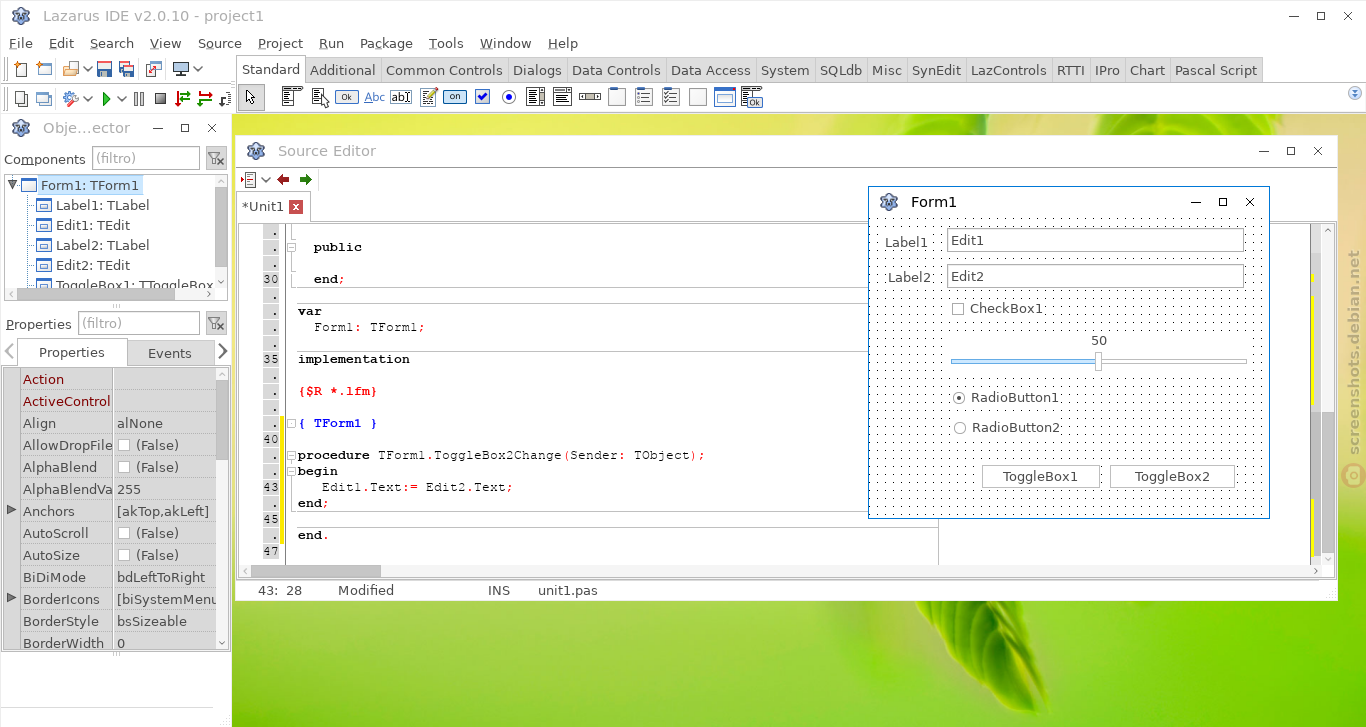Screen dimensions: 1366x727
Task: Expand the BorderIcons property
Action: click(x=12, y=598)
